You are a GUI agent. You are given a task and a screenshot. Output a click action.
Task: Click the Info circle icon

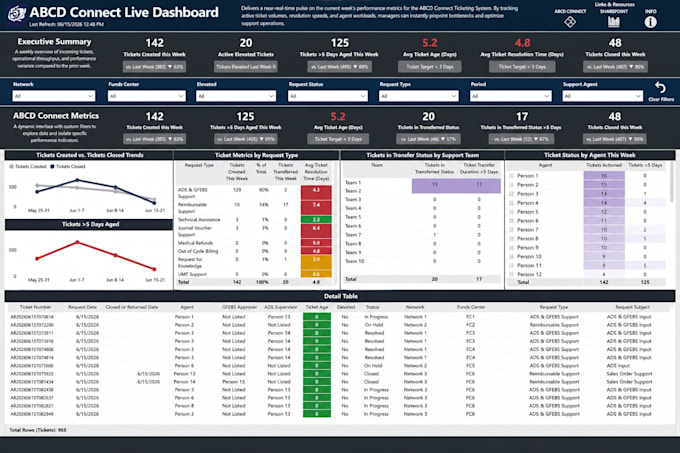[x=650, y=22]
